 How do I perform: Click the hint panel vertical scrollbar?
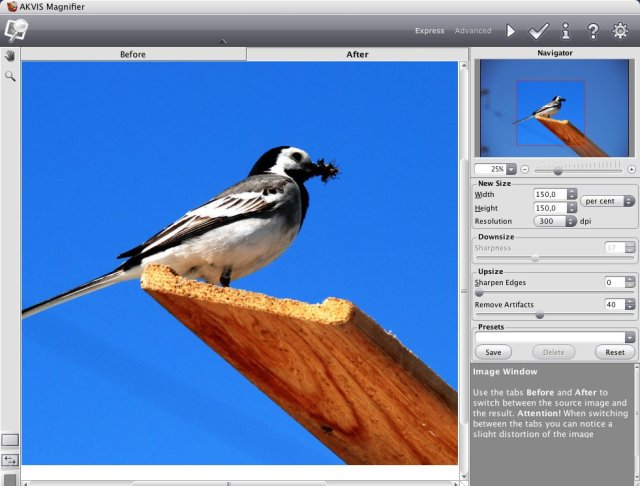(x=636, y=424)
